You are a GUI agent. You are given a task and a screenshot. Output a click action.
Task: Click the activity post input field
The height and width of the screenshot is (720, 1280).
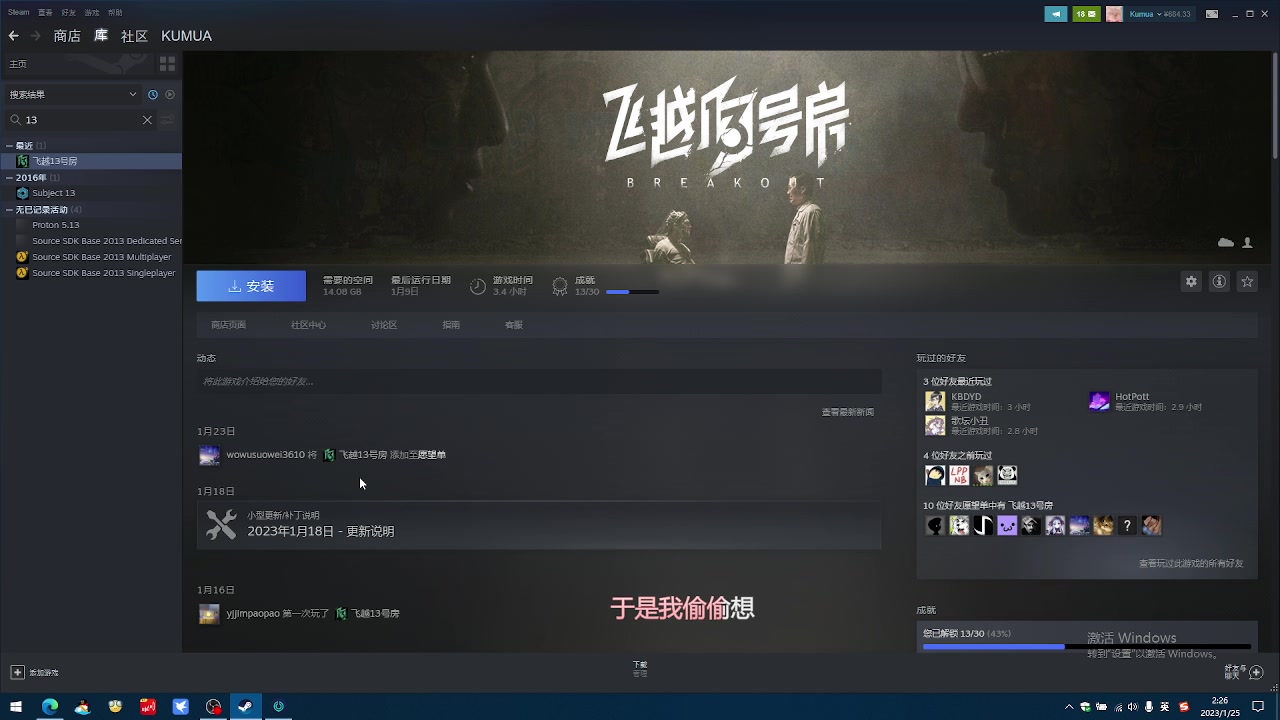point(539,381)
